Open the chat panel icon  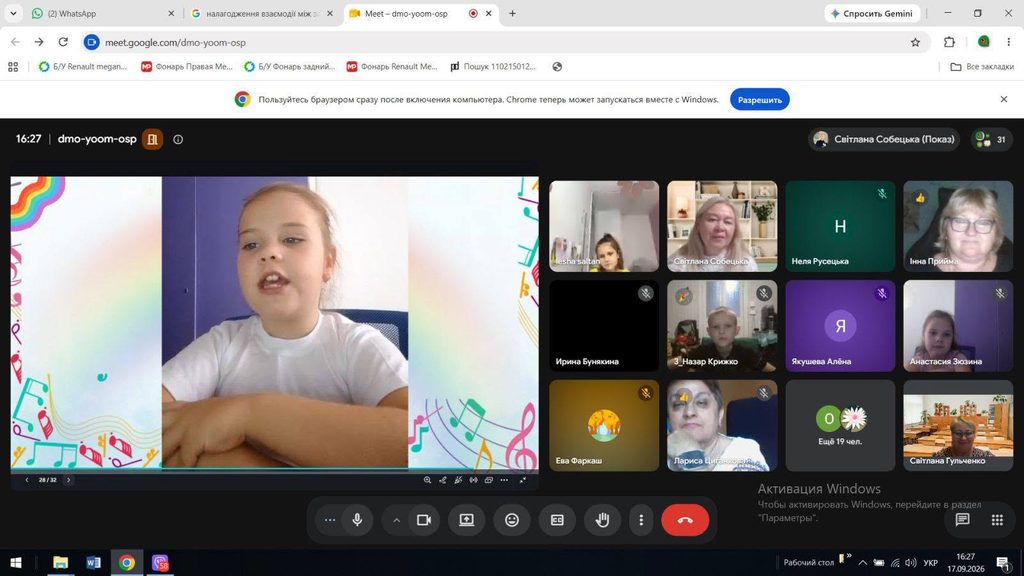click(962, 520)
